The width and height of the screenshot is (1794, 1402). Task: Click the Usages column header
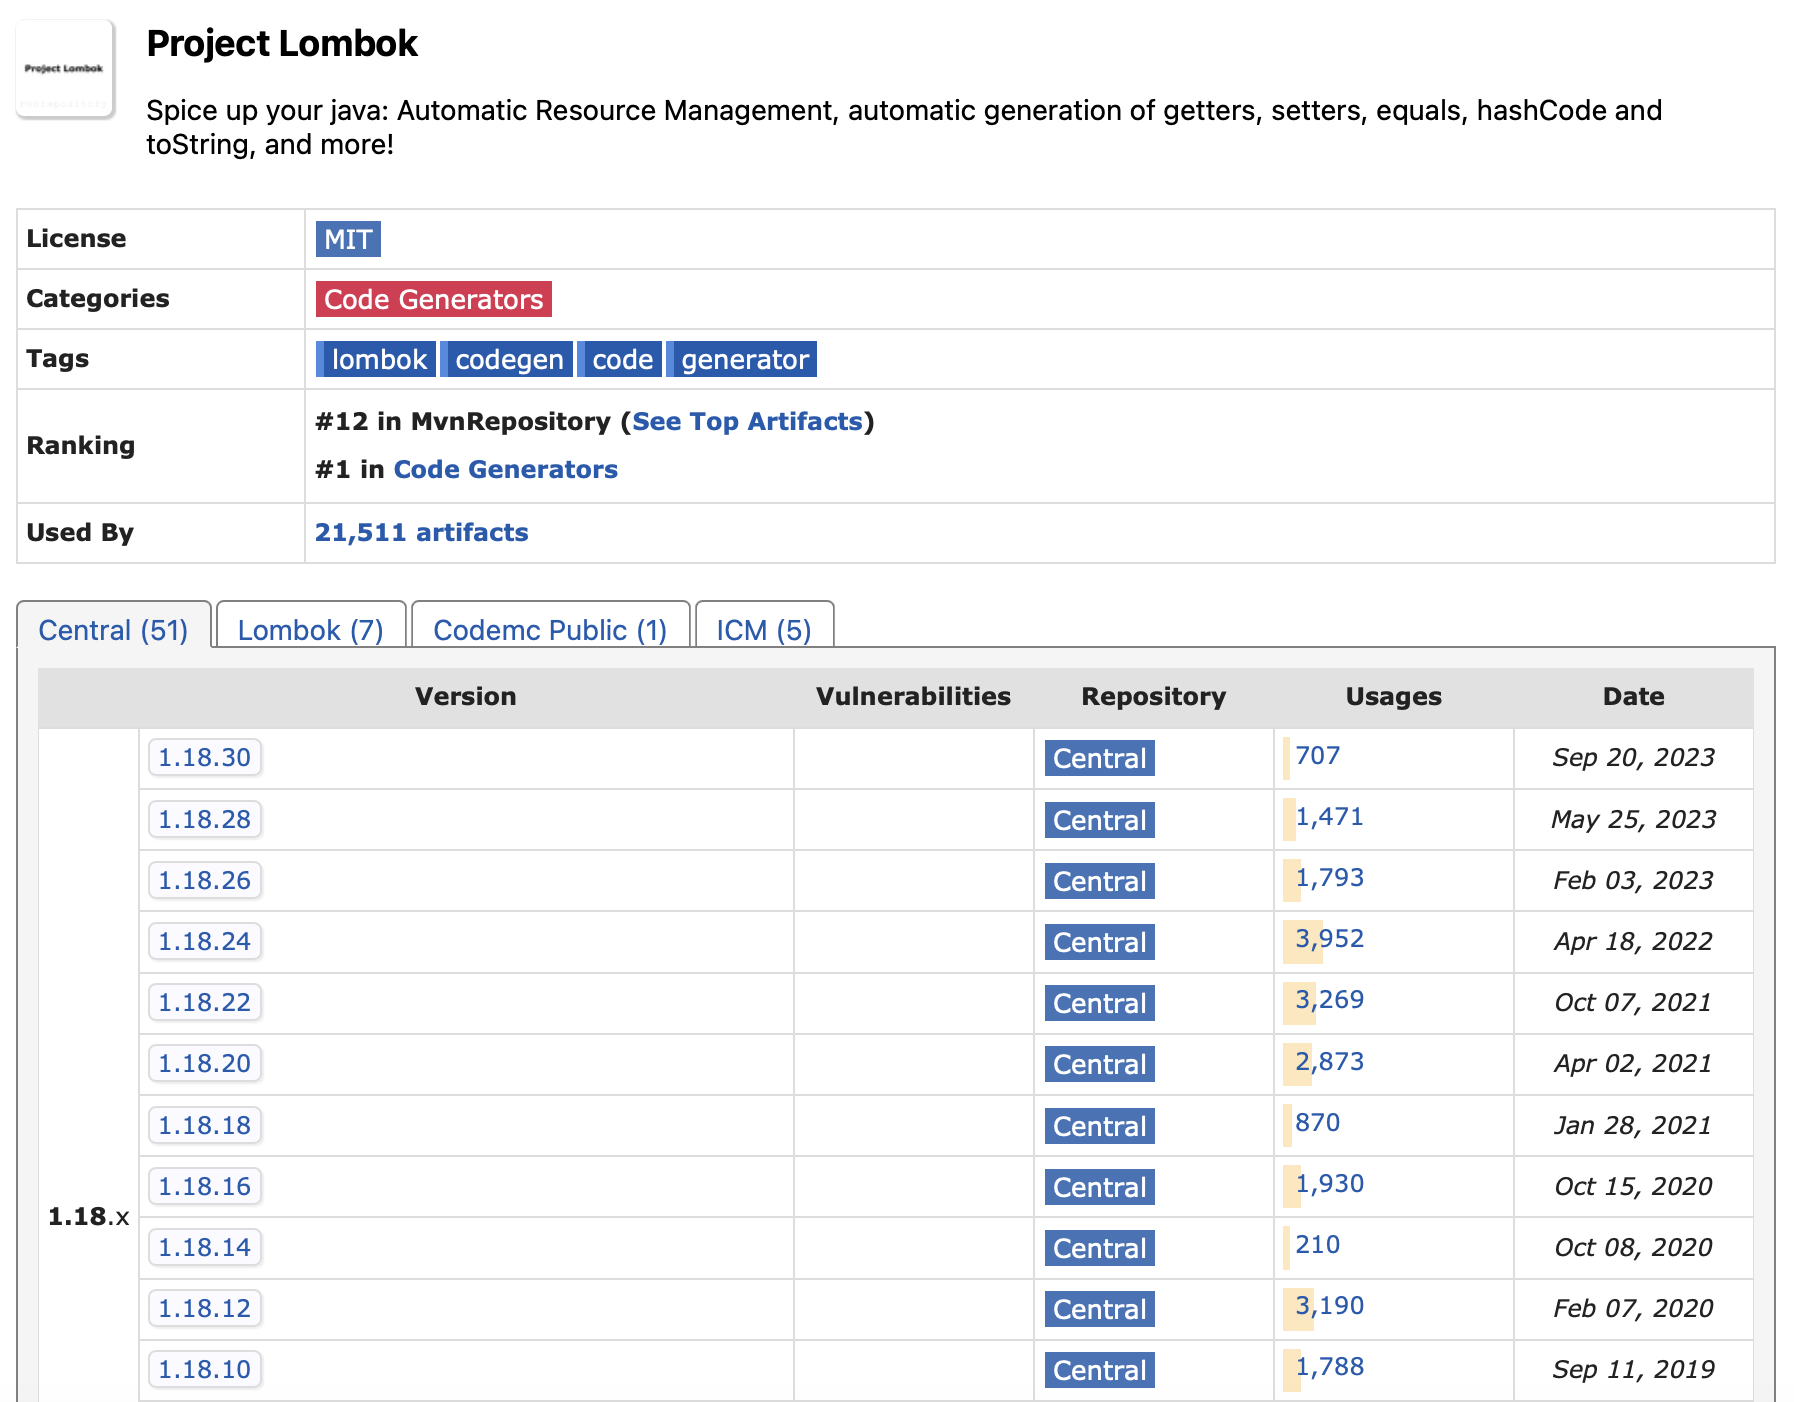click(x=1393, y=696)
